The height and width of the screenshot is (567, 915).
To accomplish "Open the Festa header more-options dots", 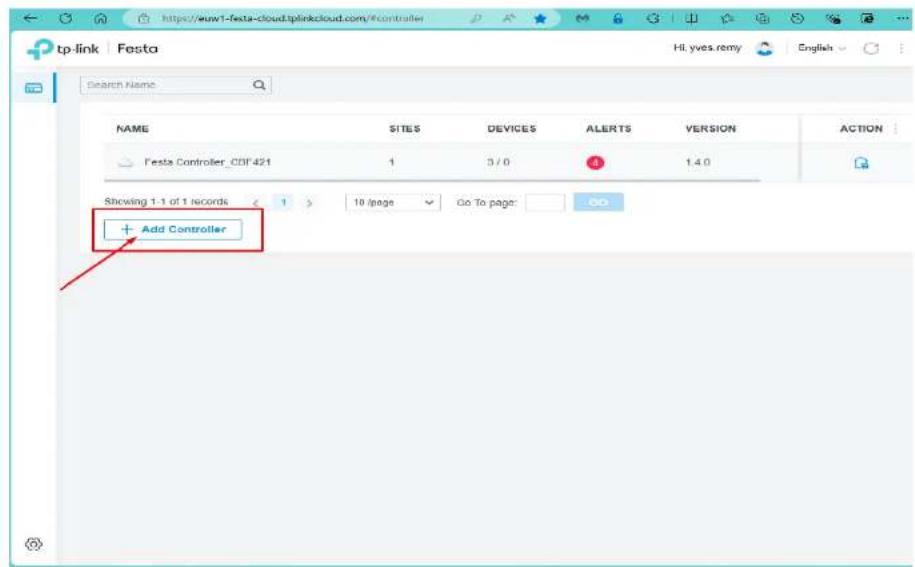I will coord(902,48).
